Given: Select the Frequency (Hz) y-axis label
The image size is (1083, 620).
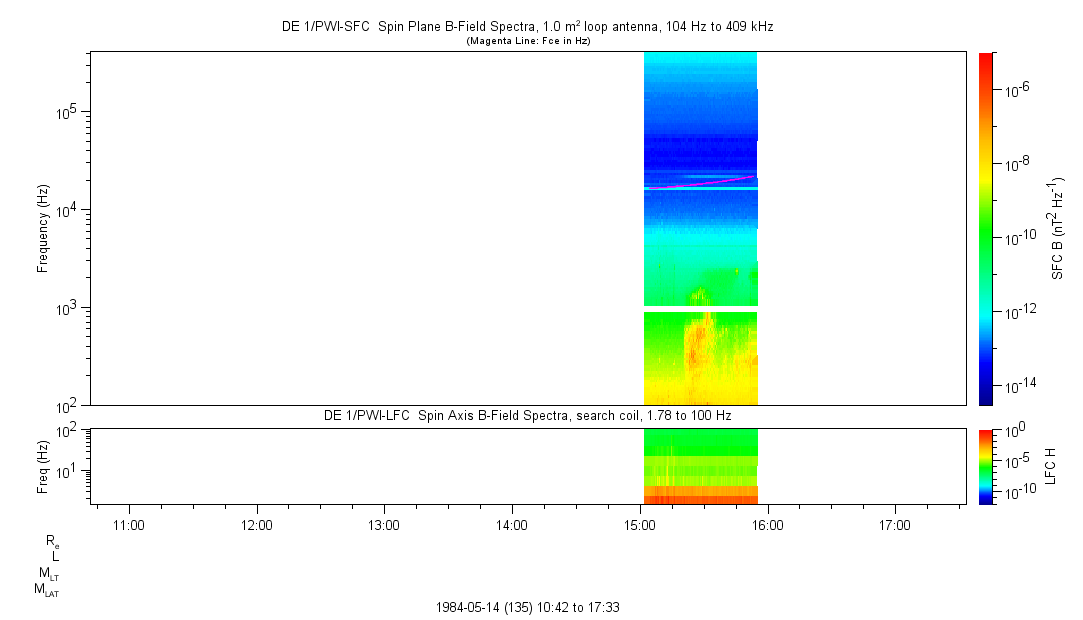Looking at the screenshot, I should point(44,228).
